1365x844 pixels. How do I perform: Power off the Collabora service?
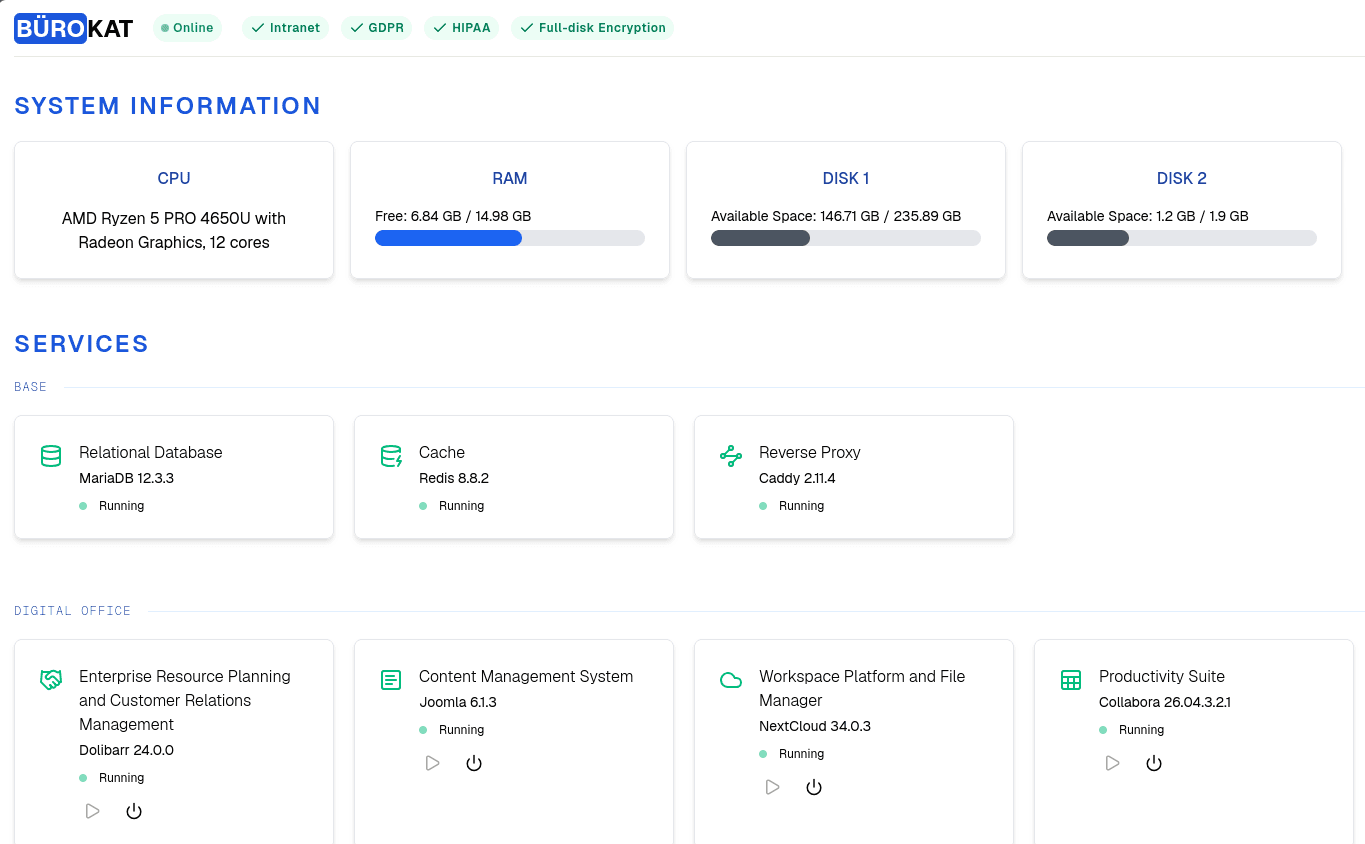pos(1154,763)
